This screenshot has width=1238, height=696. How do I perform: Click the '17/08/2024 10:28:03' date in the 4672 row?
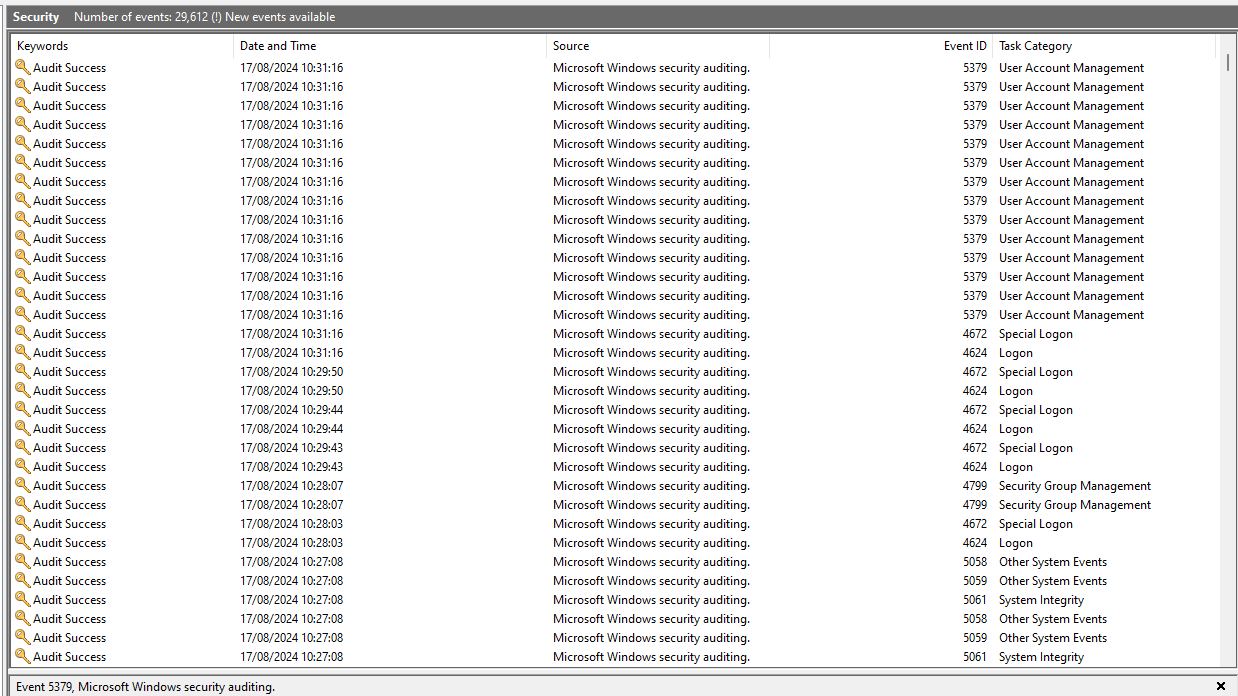tap(291, 524)
